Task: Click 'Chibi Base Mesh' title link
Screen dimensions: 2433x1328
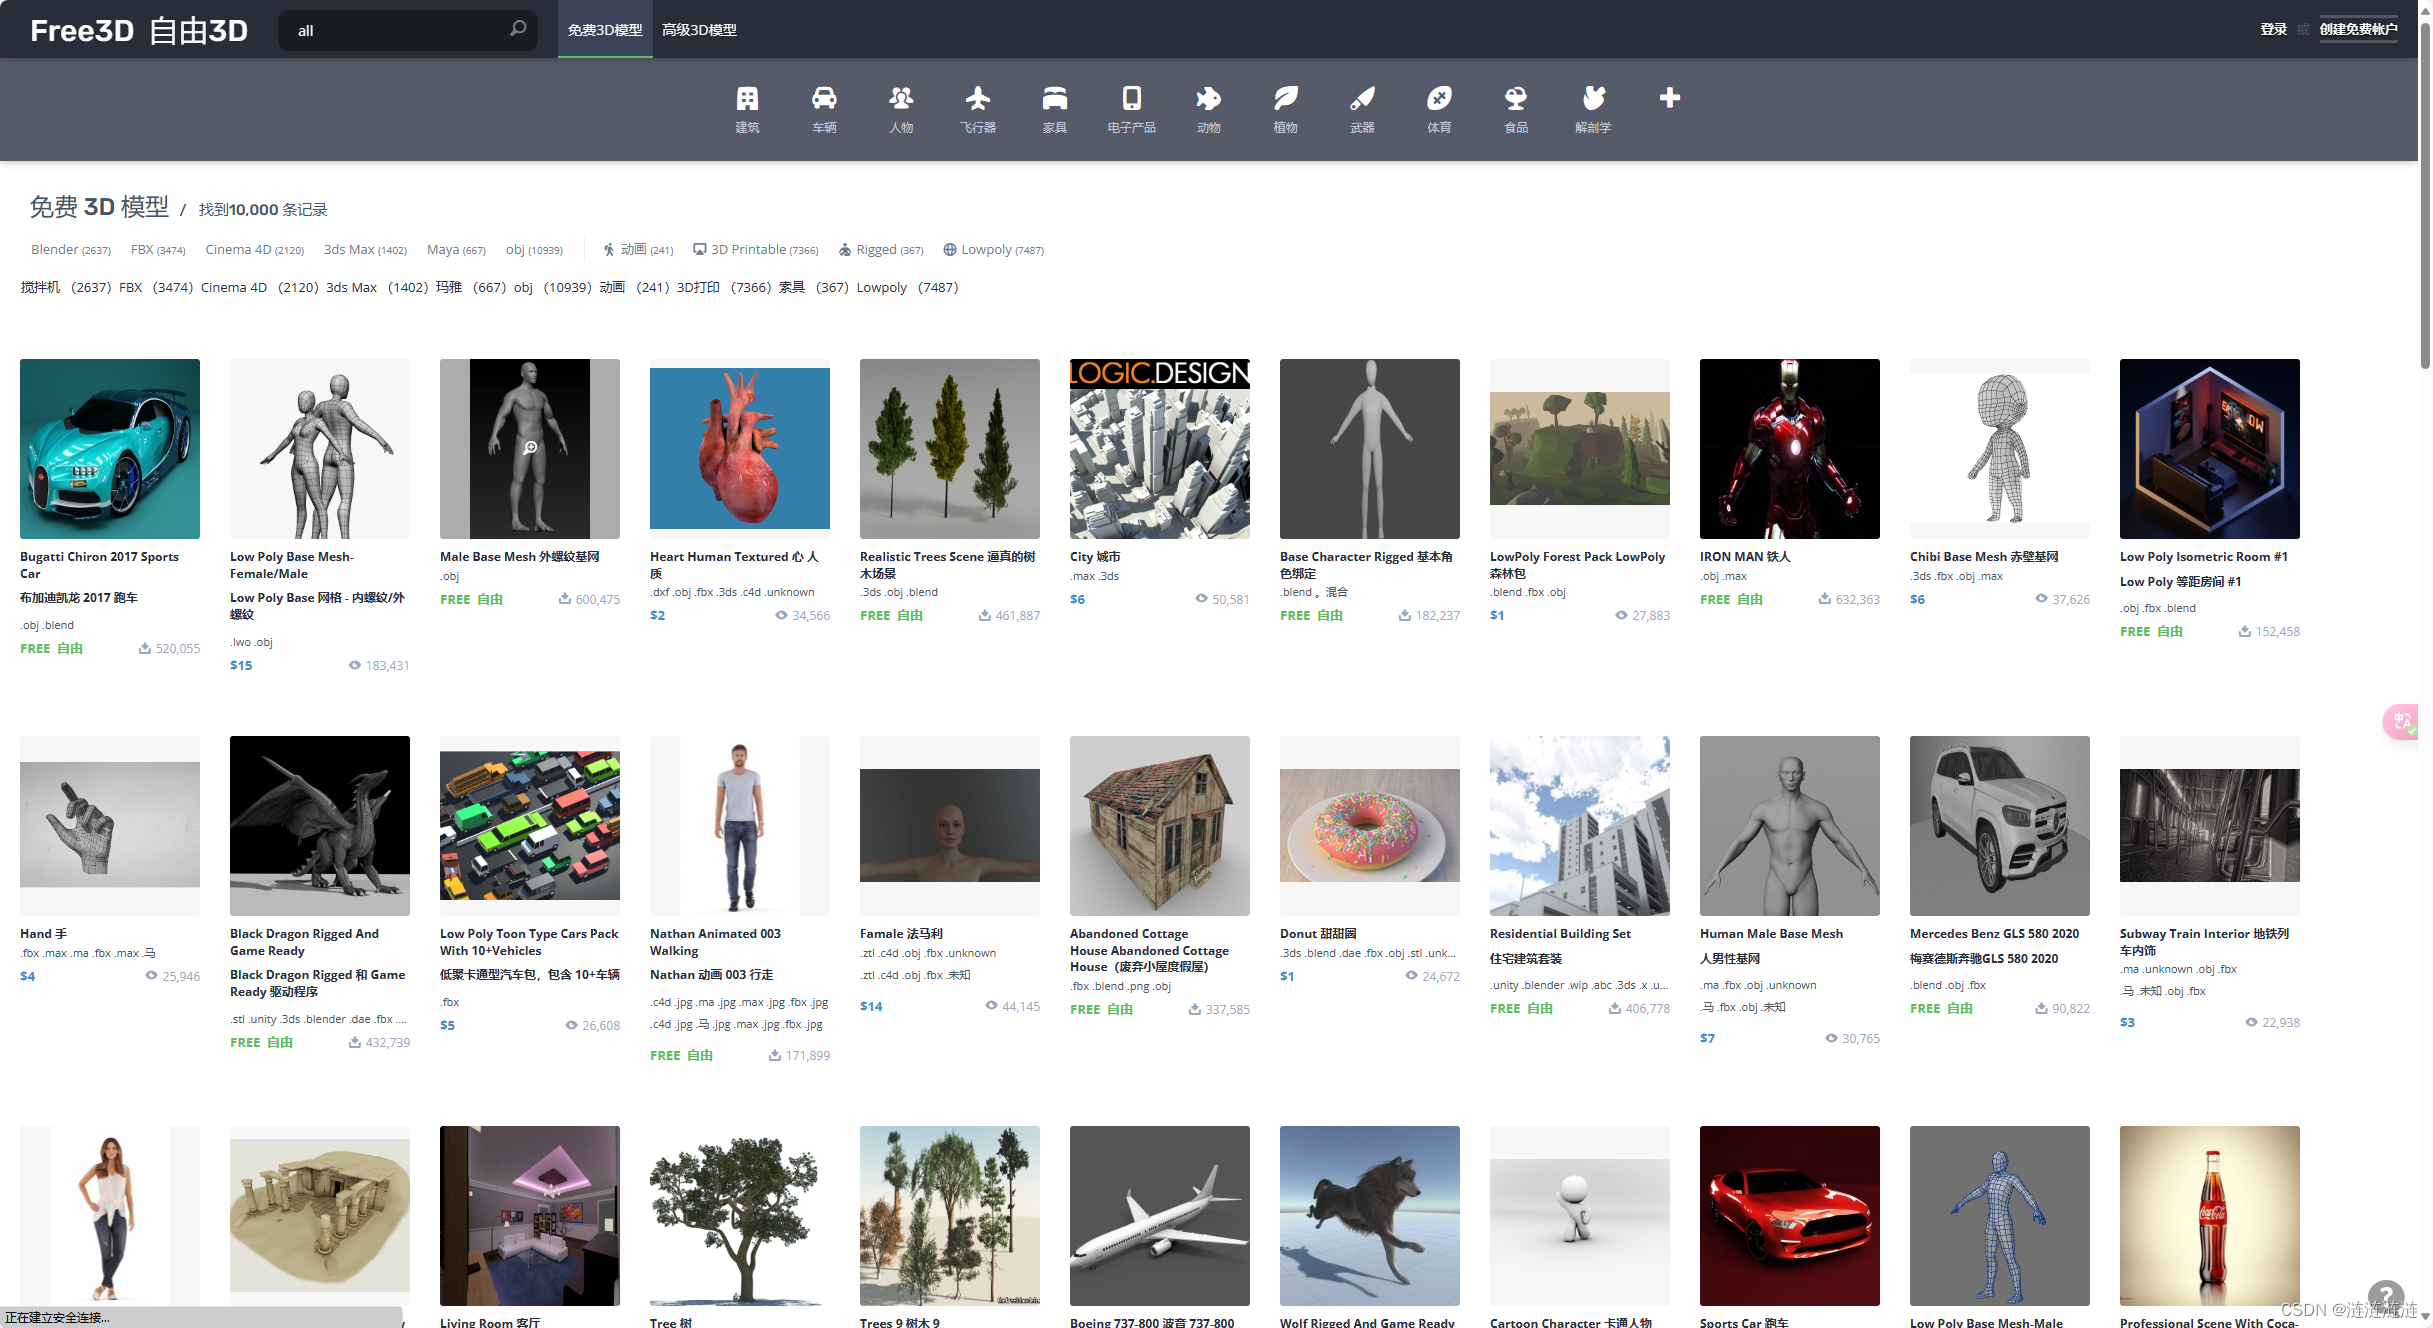Action: 1984,557
